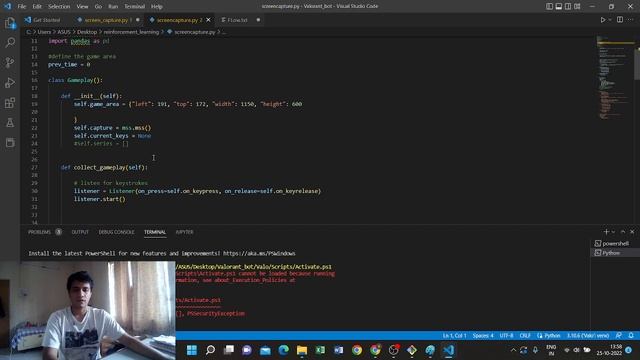Switch to the Flow.txt tab
This screenshot has width=640, height=360.
click(237, 20)
